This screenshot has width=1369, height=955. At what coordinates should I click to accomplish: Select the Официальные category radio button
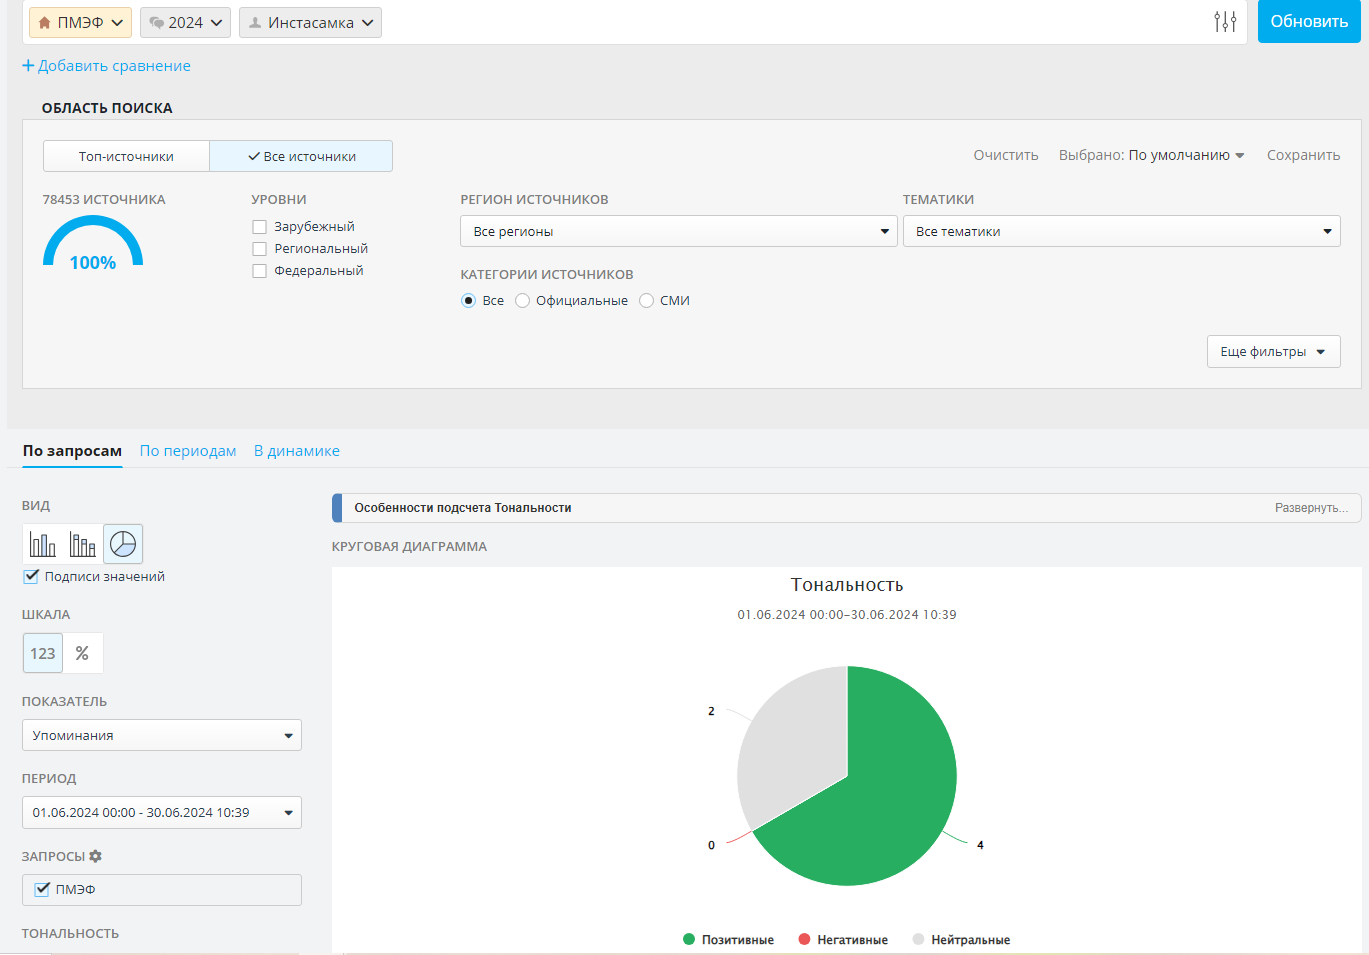point(522,300)
